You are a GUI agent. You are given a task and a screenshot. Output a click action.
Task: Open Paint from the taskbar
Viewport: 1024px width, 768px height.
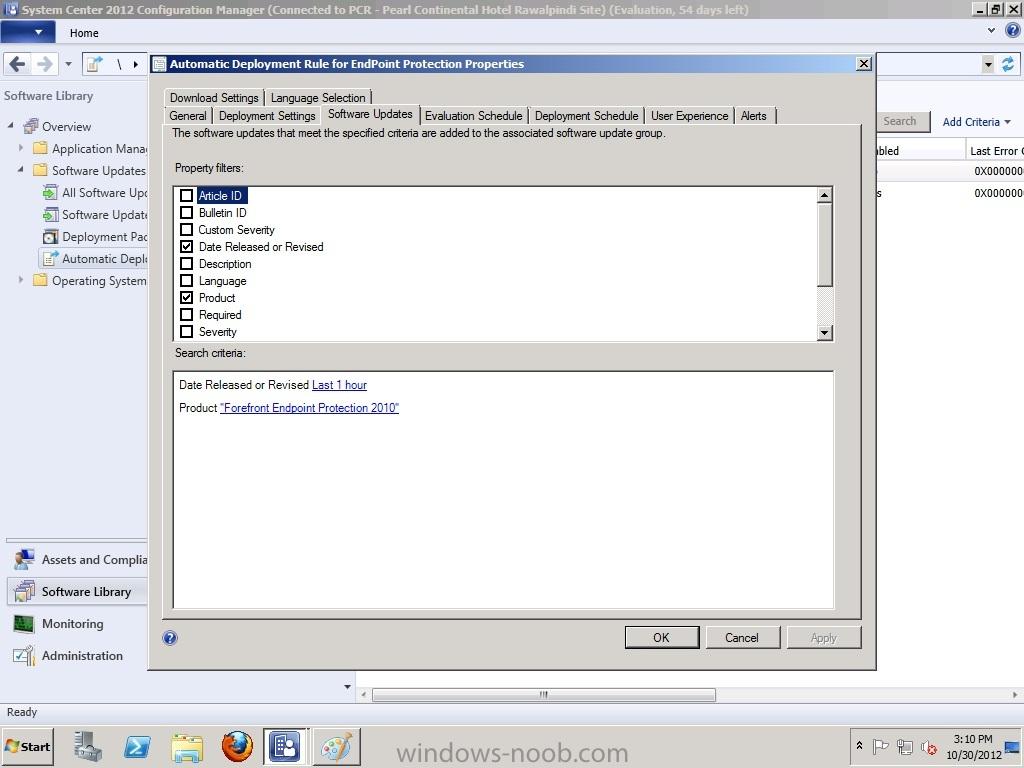pos(336,746)
